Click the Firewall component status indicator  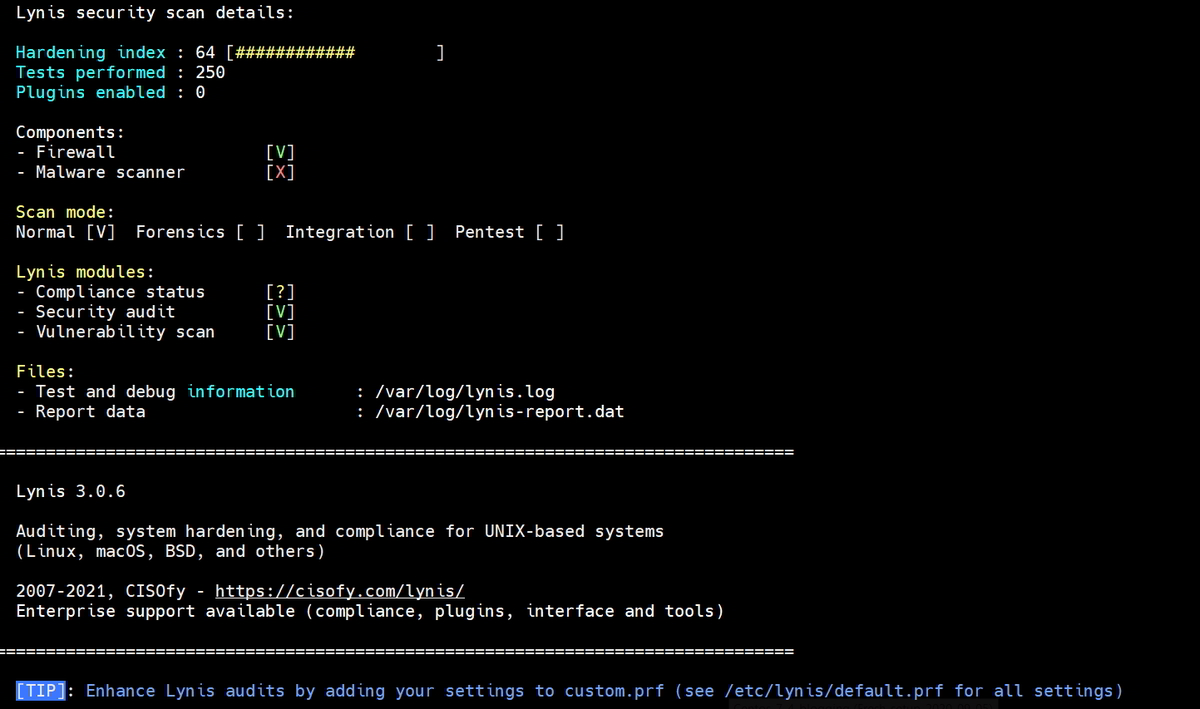point(279,152)
